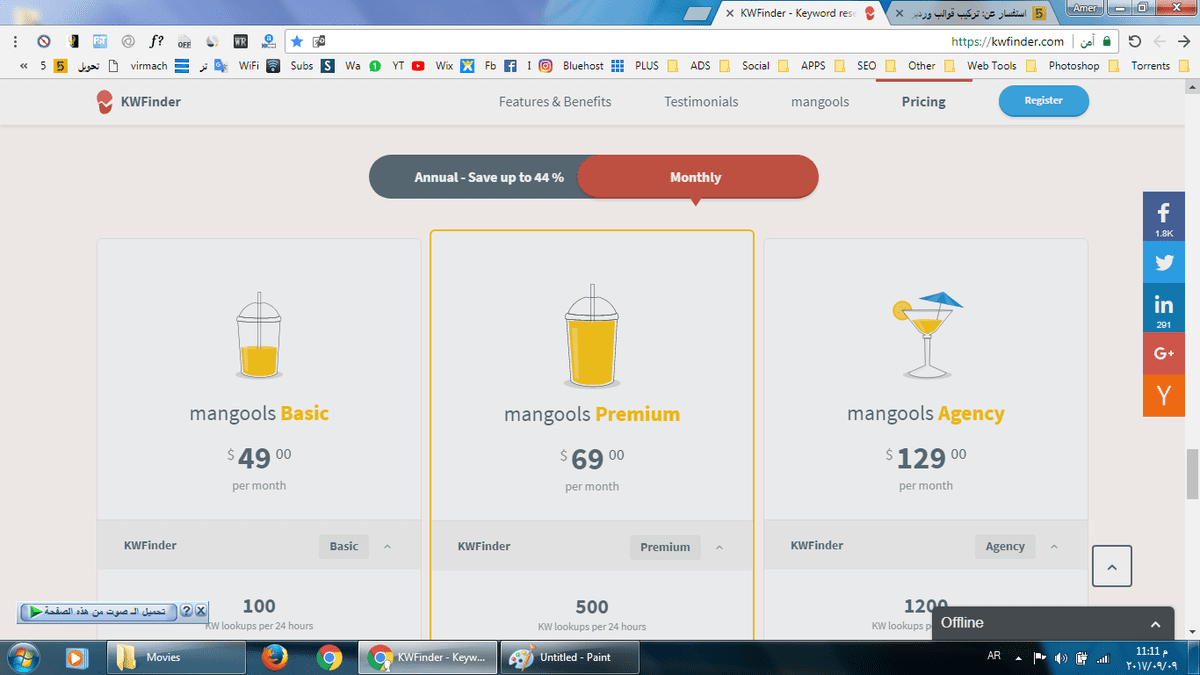Click the mangools Basic cup image
This screenshot has width=1200, height=675.
coord(259,335)
